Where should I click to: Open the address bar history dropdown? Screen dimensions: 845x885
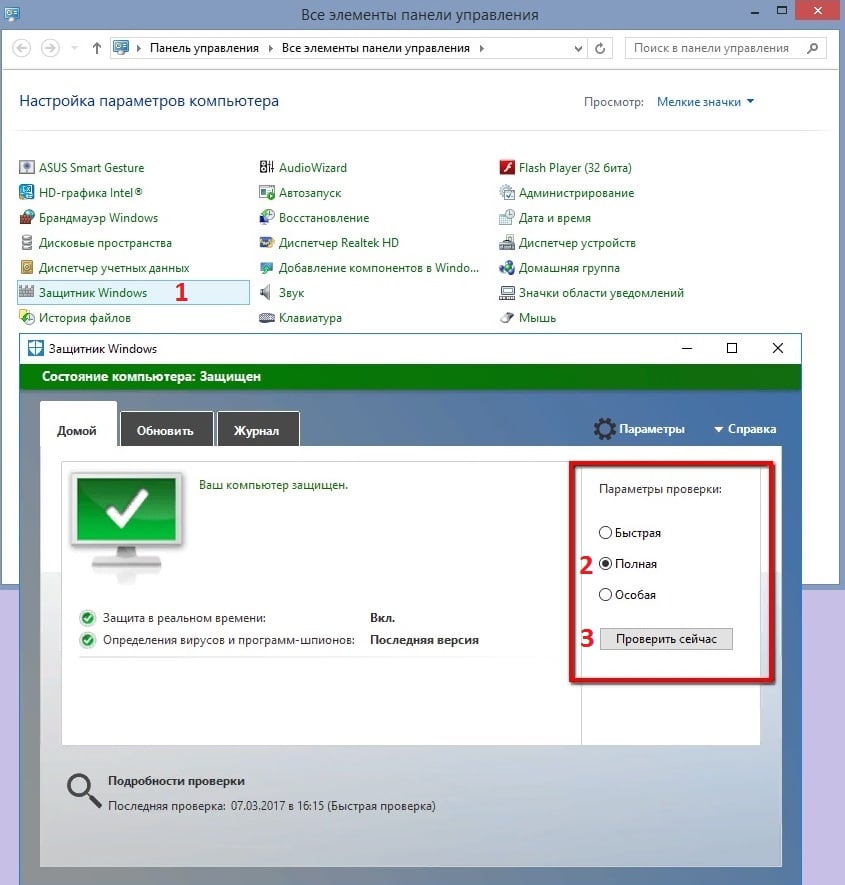[578, 49]
